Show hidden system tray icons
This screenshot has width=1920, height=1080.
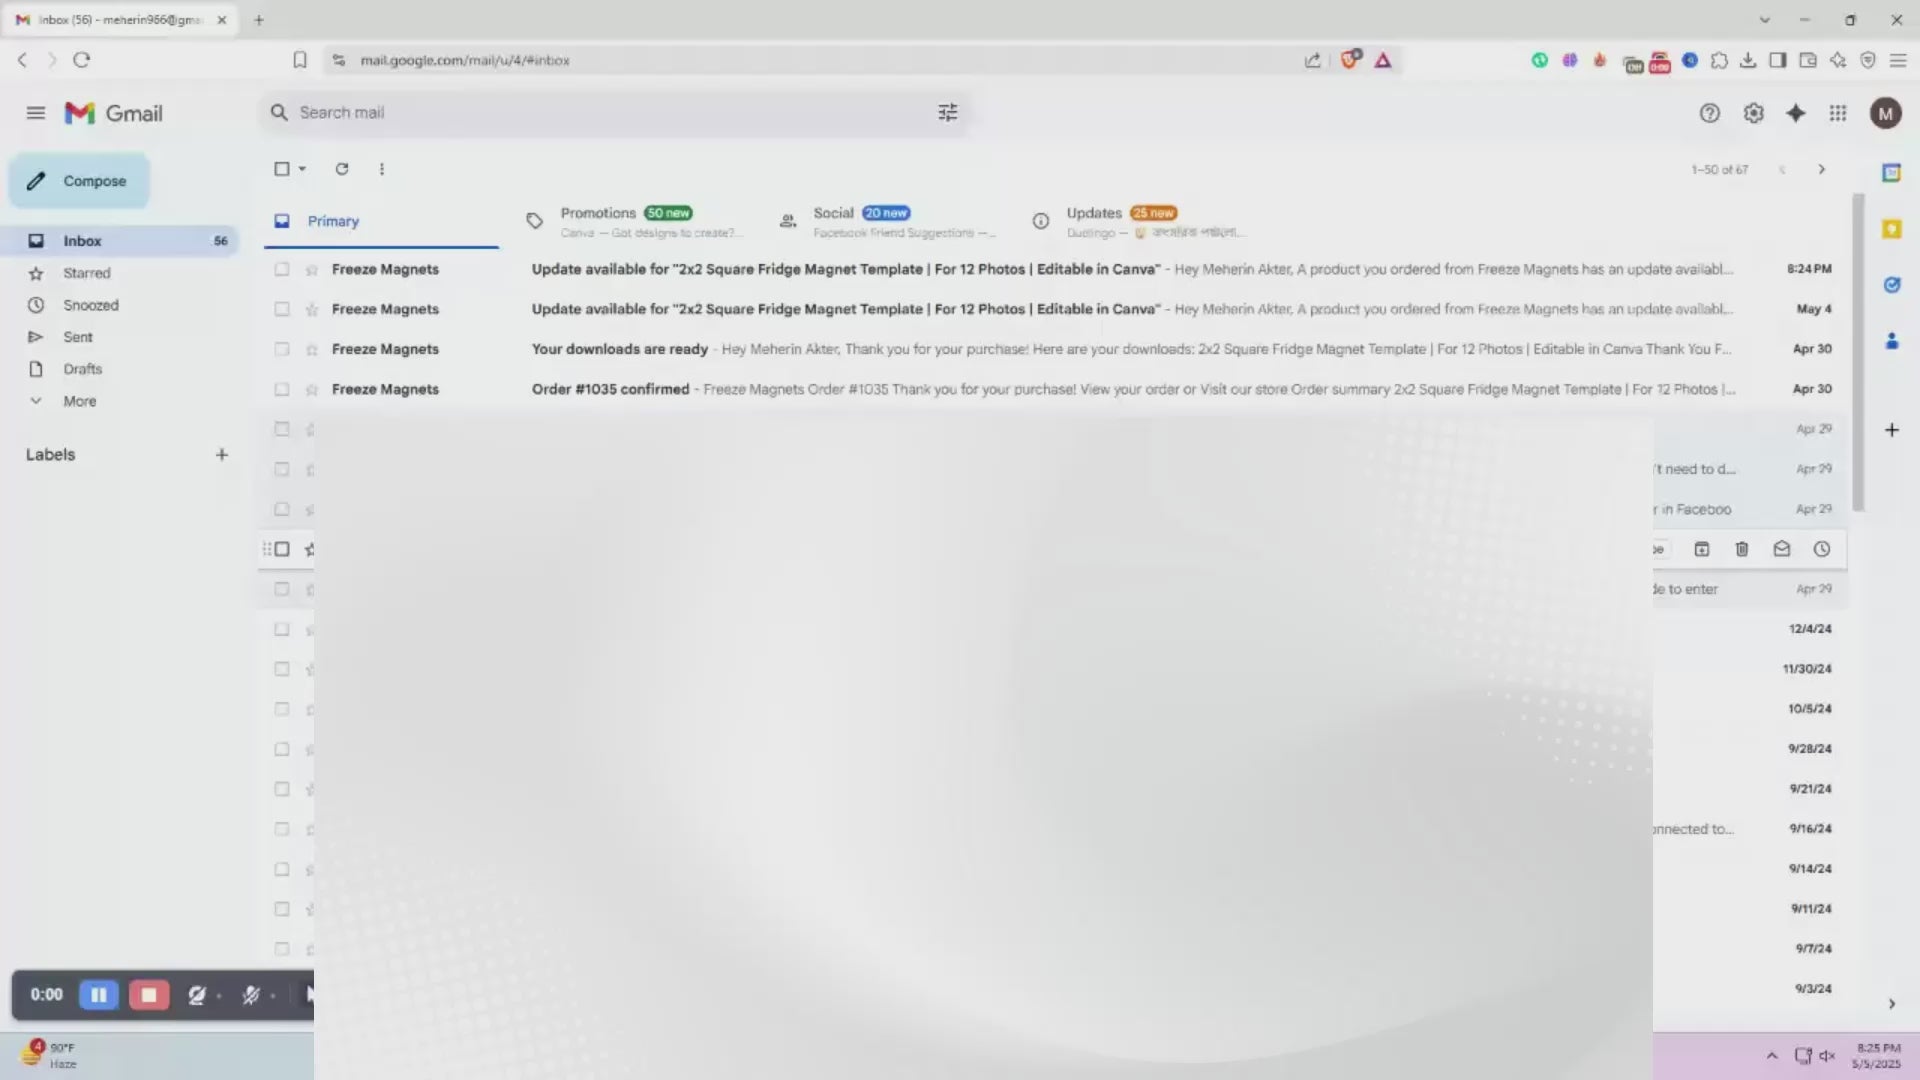1771,1056
